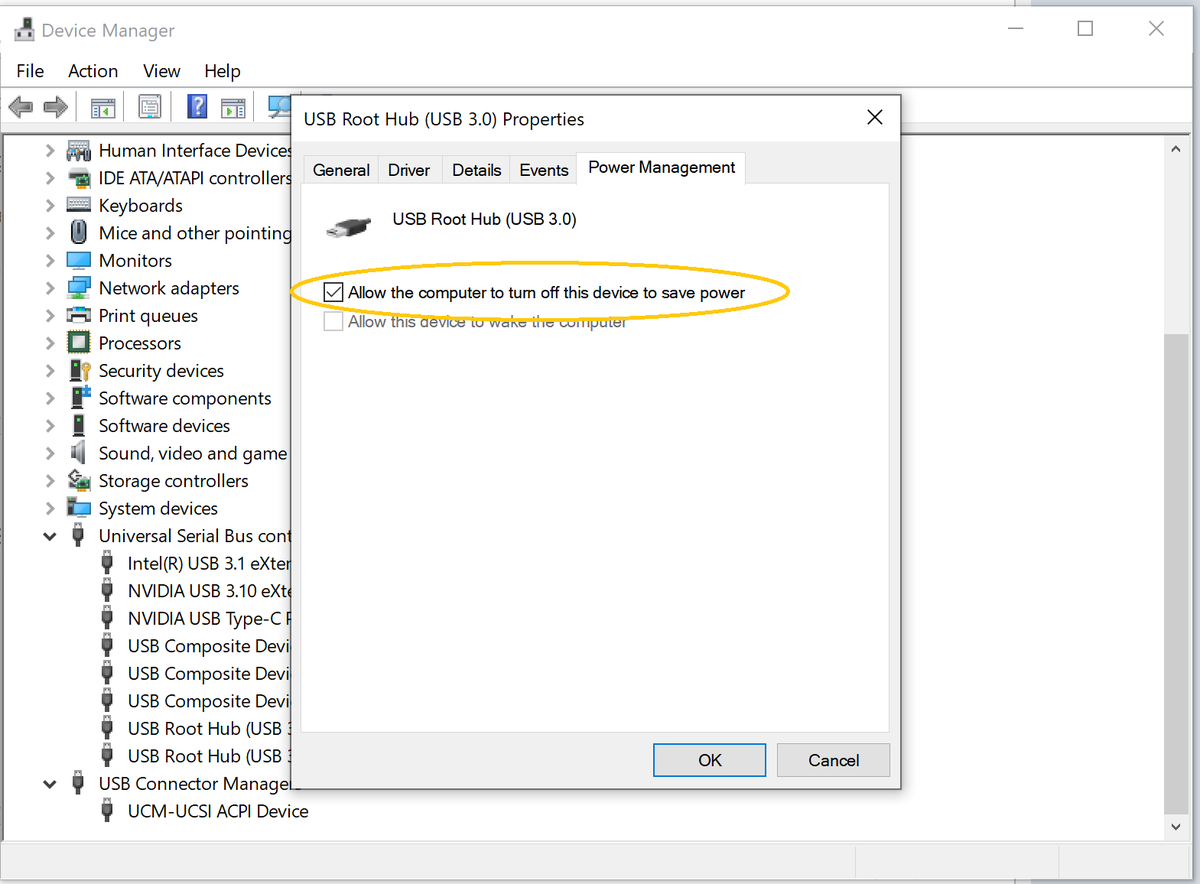Check Allow this device to wake the computer
Viewport: 1200px width, 884px height.
(333, 322)
